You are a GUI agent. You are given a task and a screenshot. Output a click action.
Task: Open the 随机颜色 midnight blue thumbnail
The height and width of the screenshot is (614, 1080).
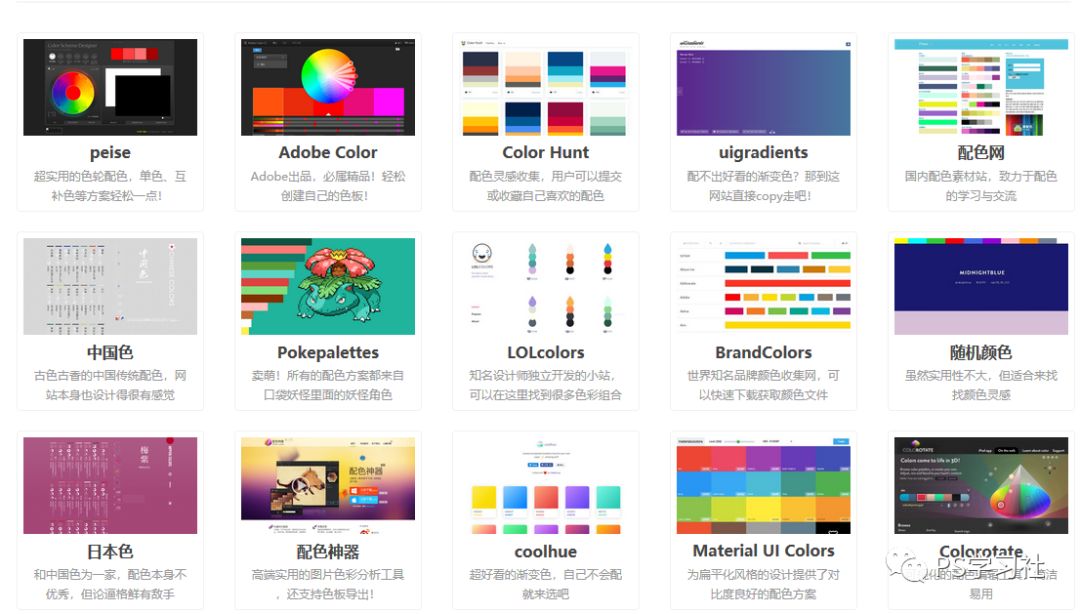click(x=981, y=286)
